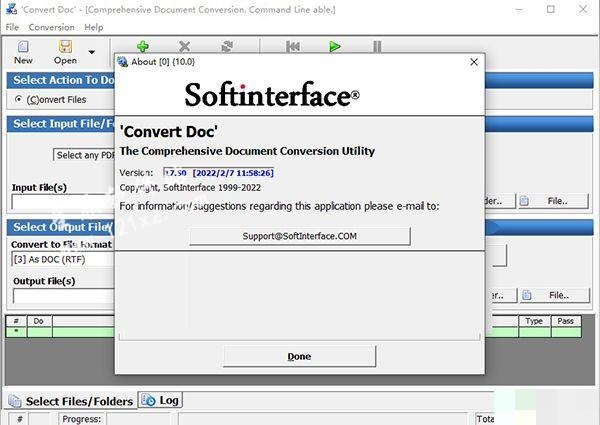Switch to the Log tab
The image size is (600, 425).
(160, 400)
